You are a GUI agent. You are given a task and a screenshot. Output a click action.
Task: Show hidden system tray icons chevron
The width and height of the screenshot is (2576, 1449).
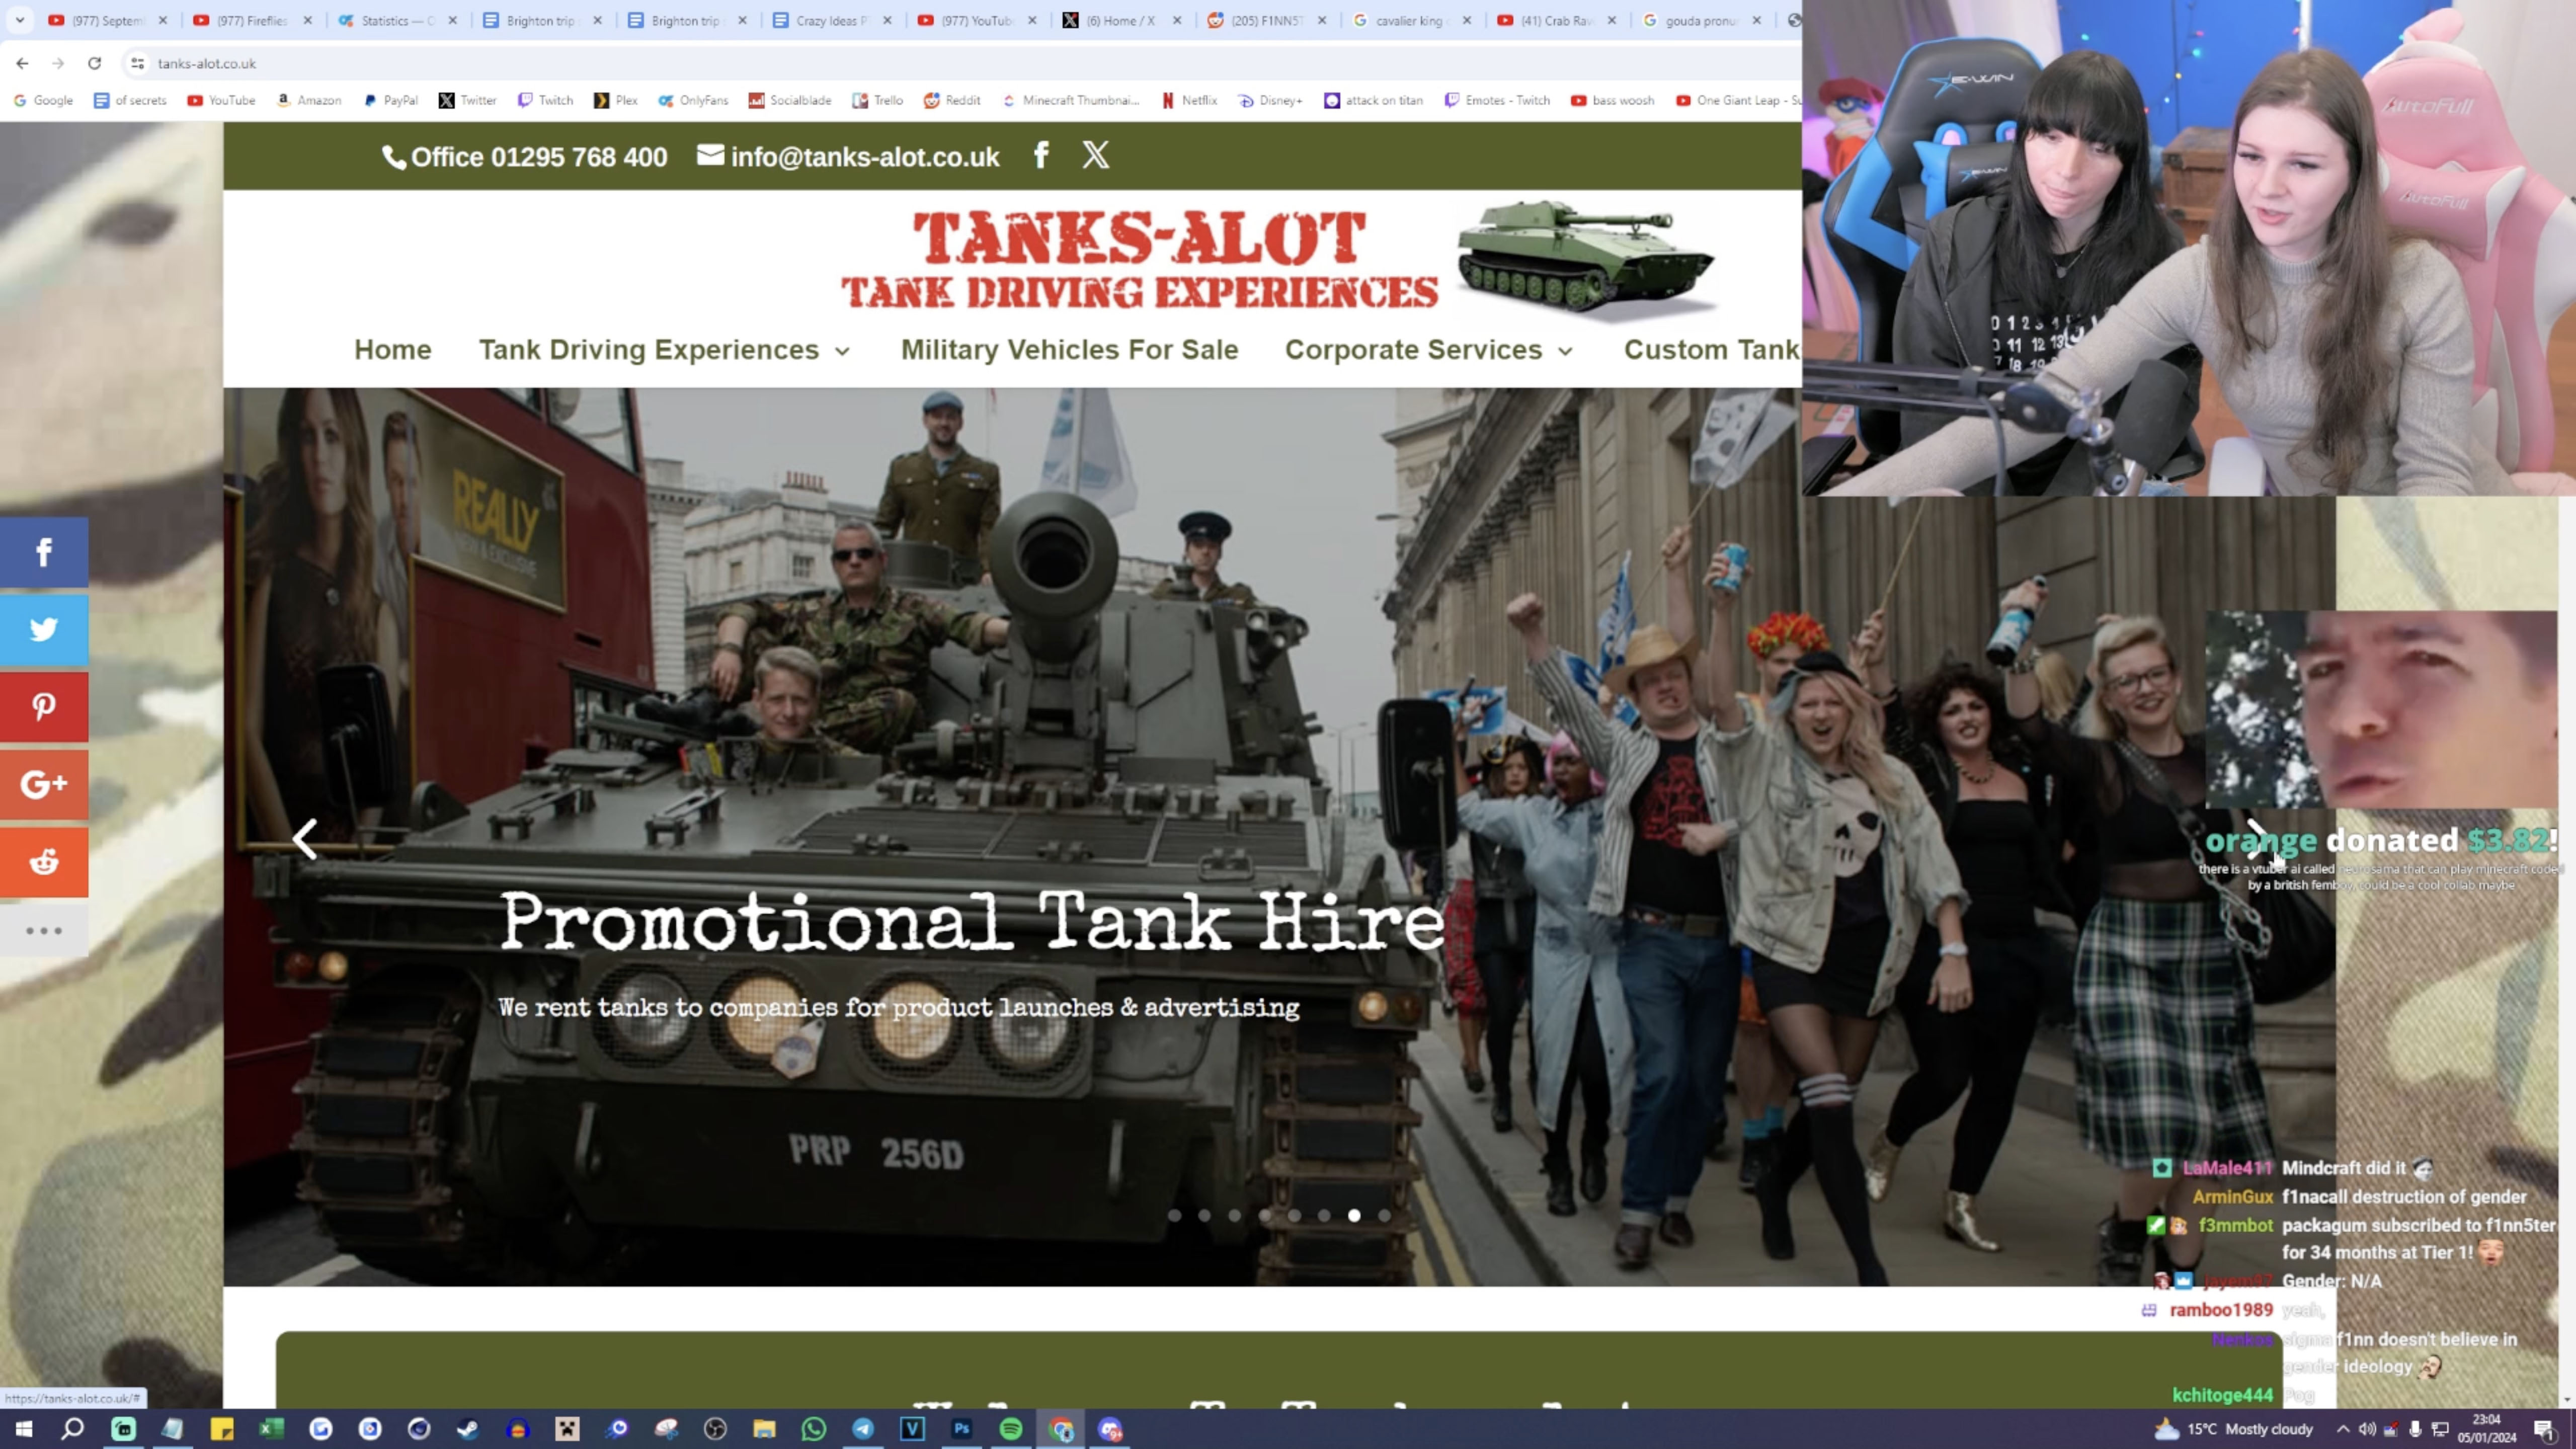2342,1429
